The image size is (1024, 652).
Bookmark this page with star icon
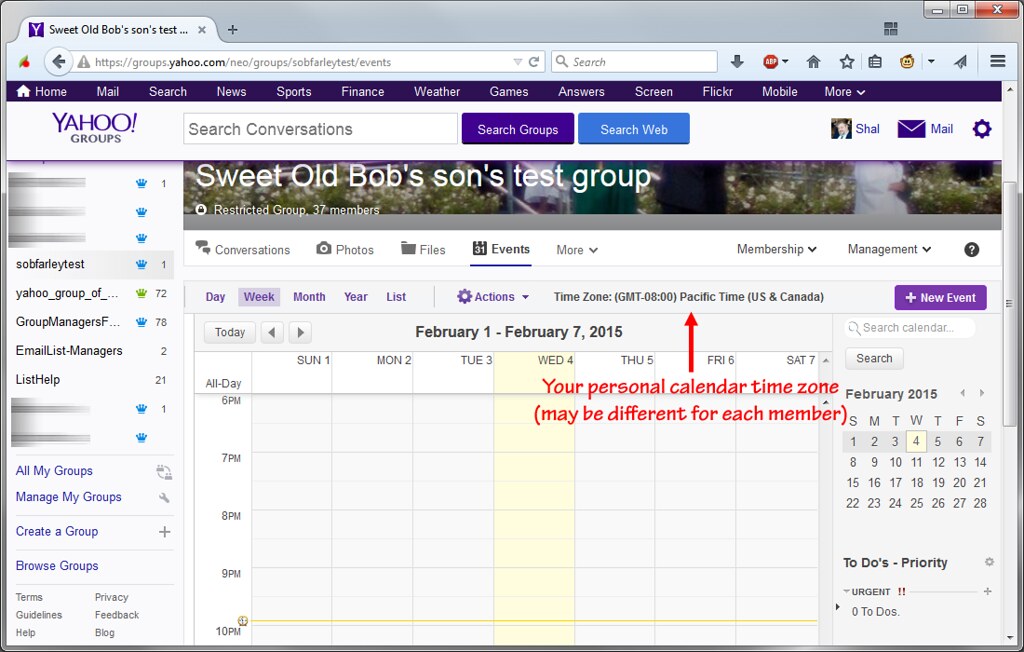coord(847,61)
